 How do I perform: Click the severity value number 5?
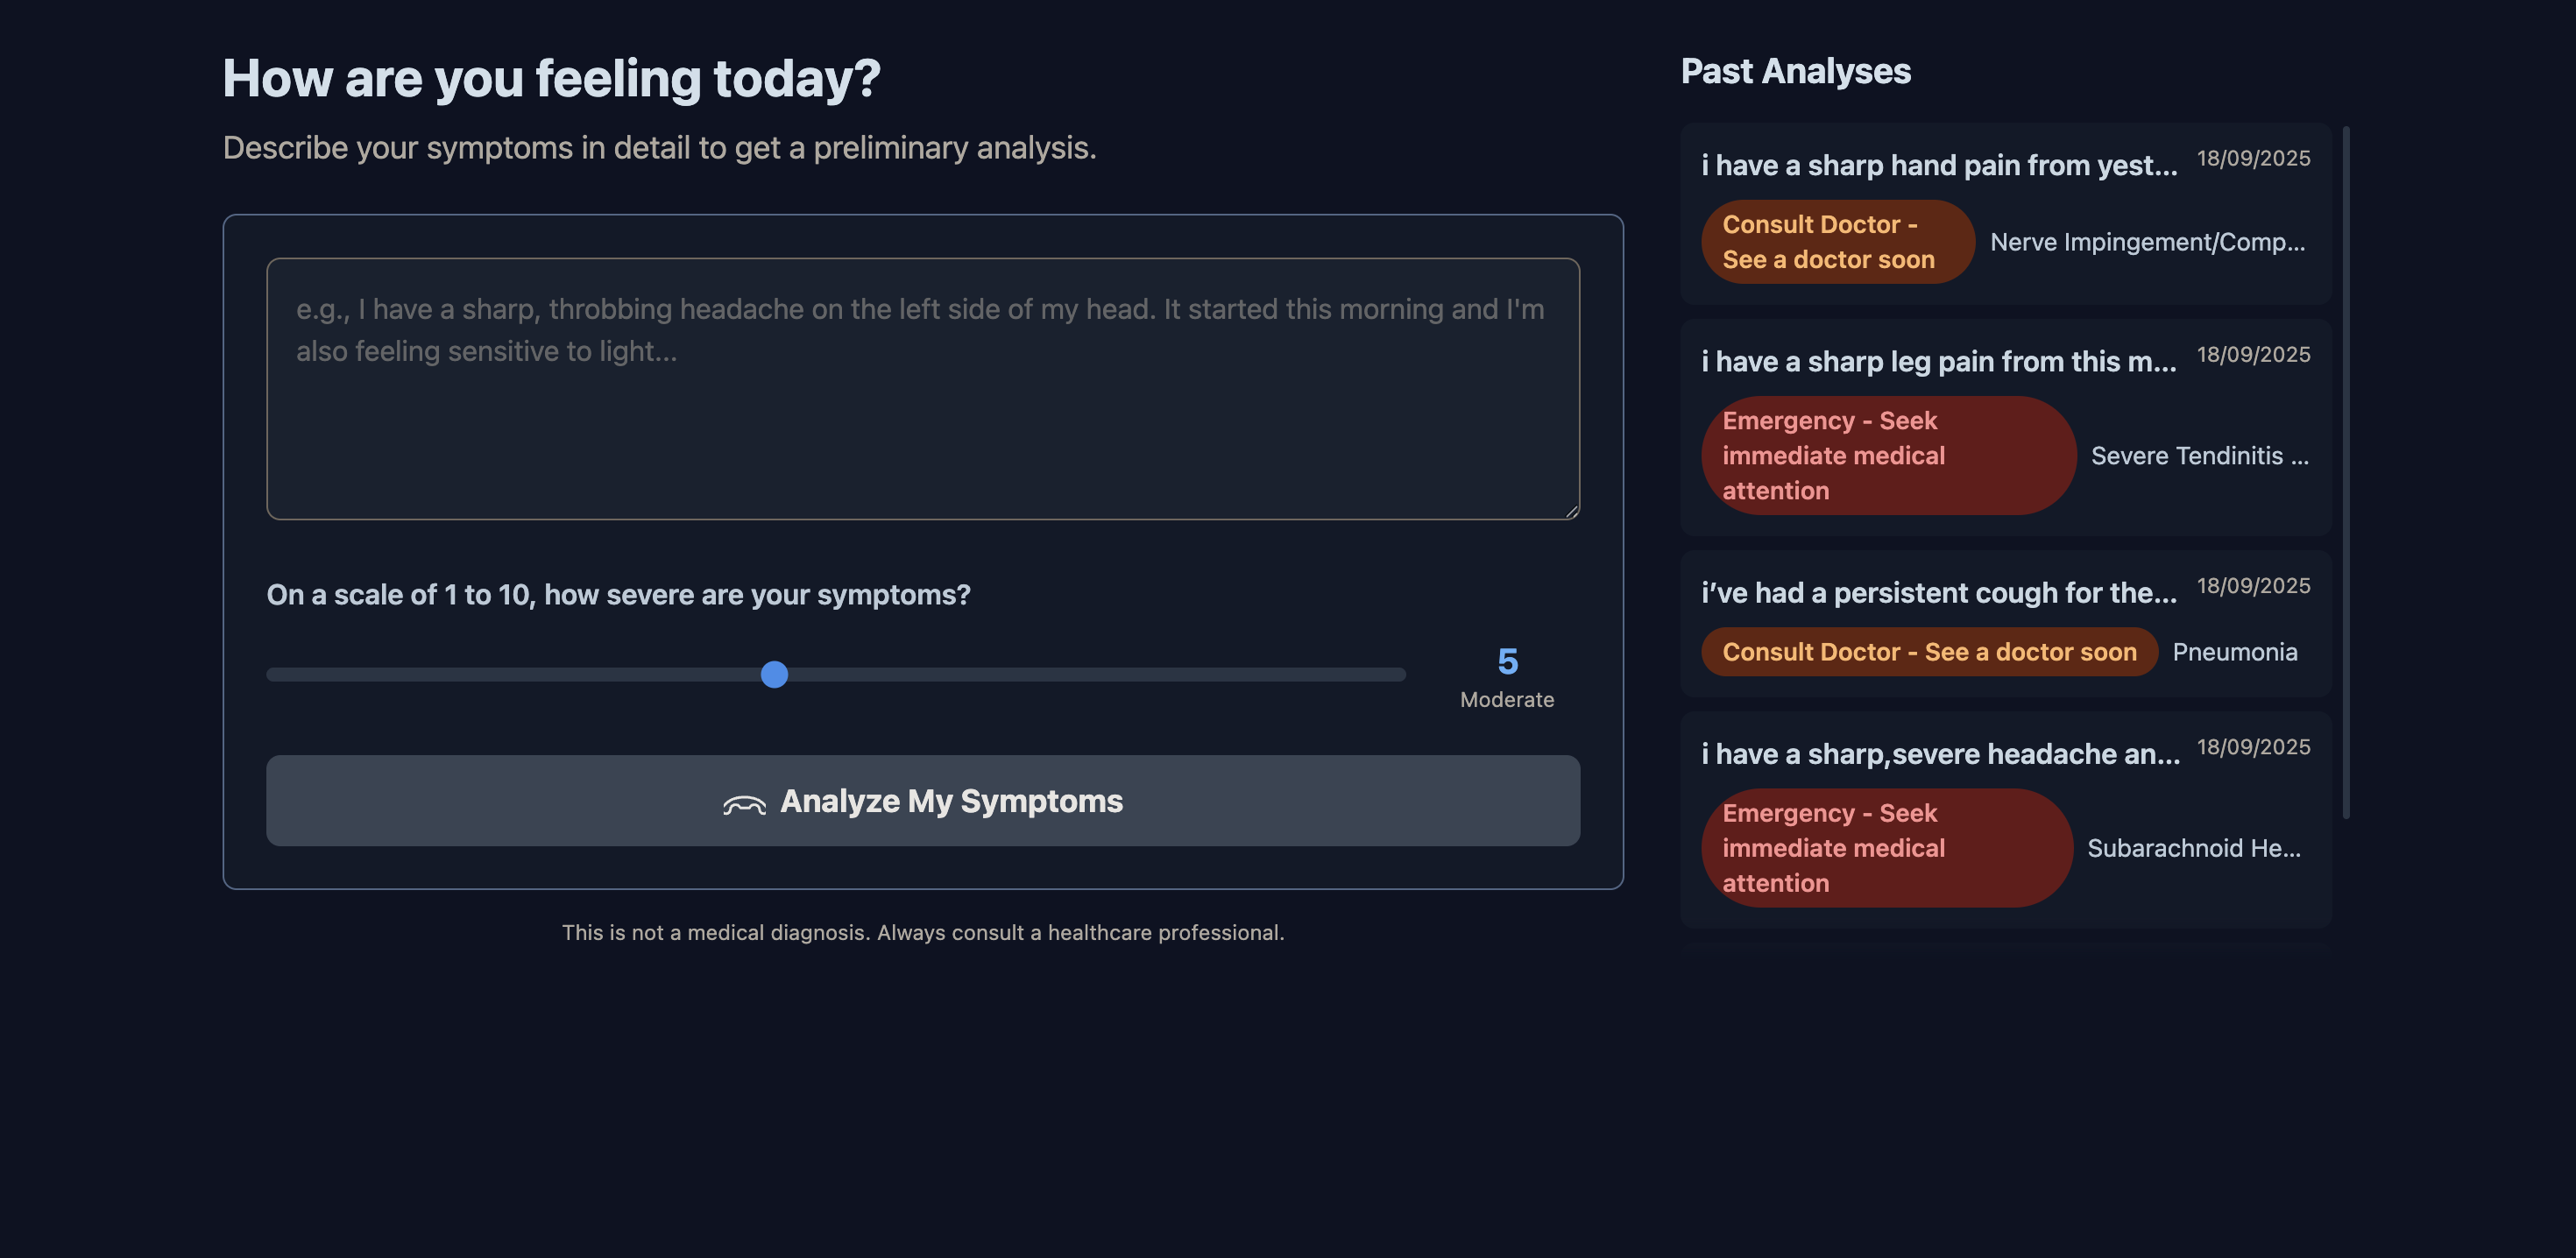1507,661
